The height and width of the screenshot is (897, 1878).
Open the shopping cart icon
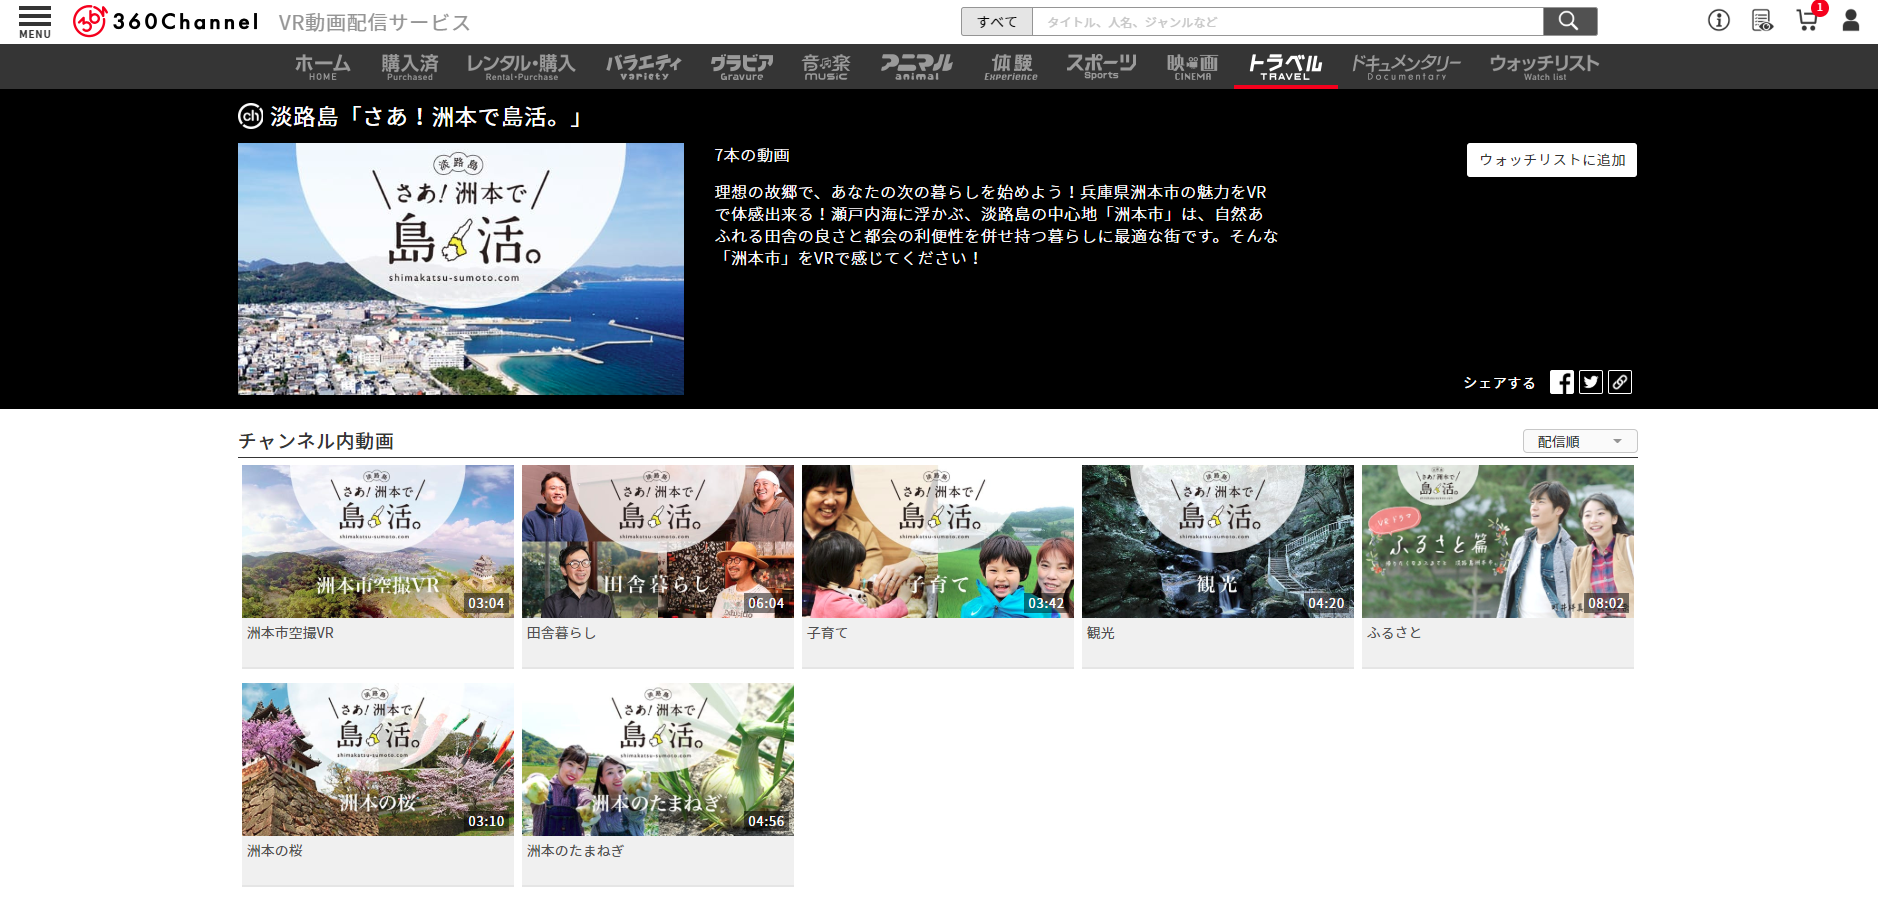point(1807,20)
